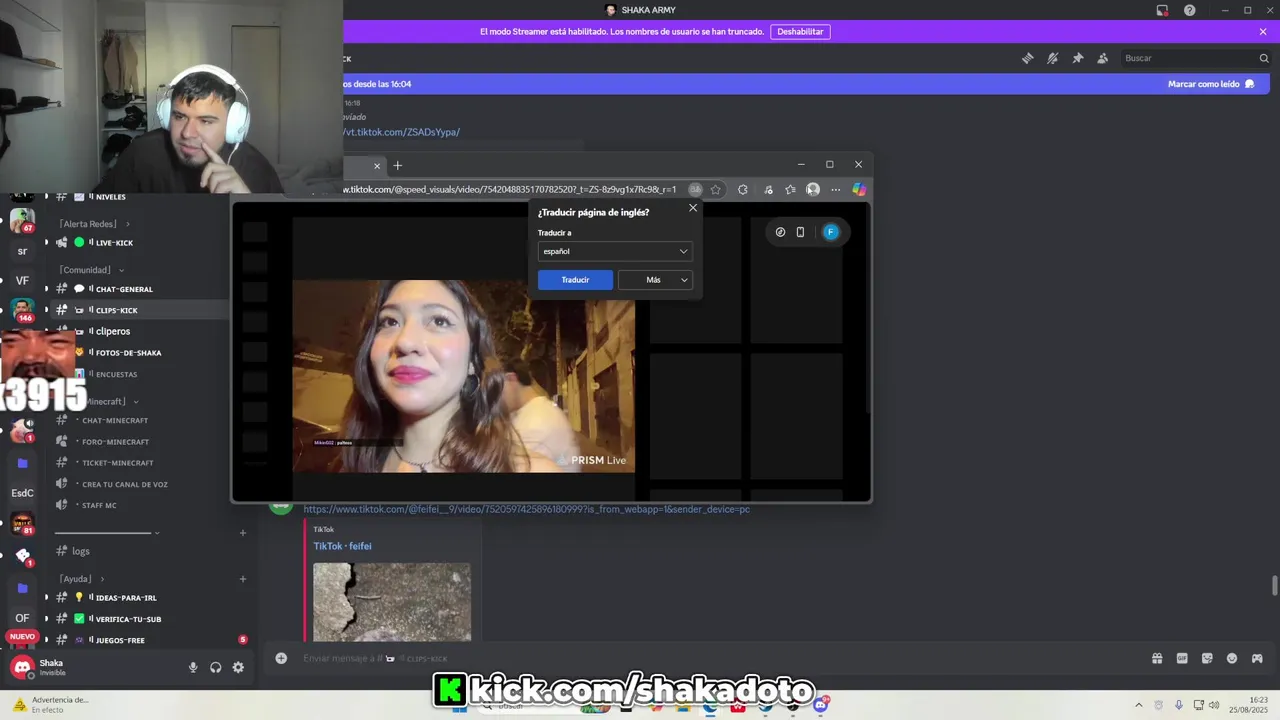Viewport: 1280px width, 720px height.
Task: Favorite this page with star icon
Action: (x=715, y=189)
